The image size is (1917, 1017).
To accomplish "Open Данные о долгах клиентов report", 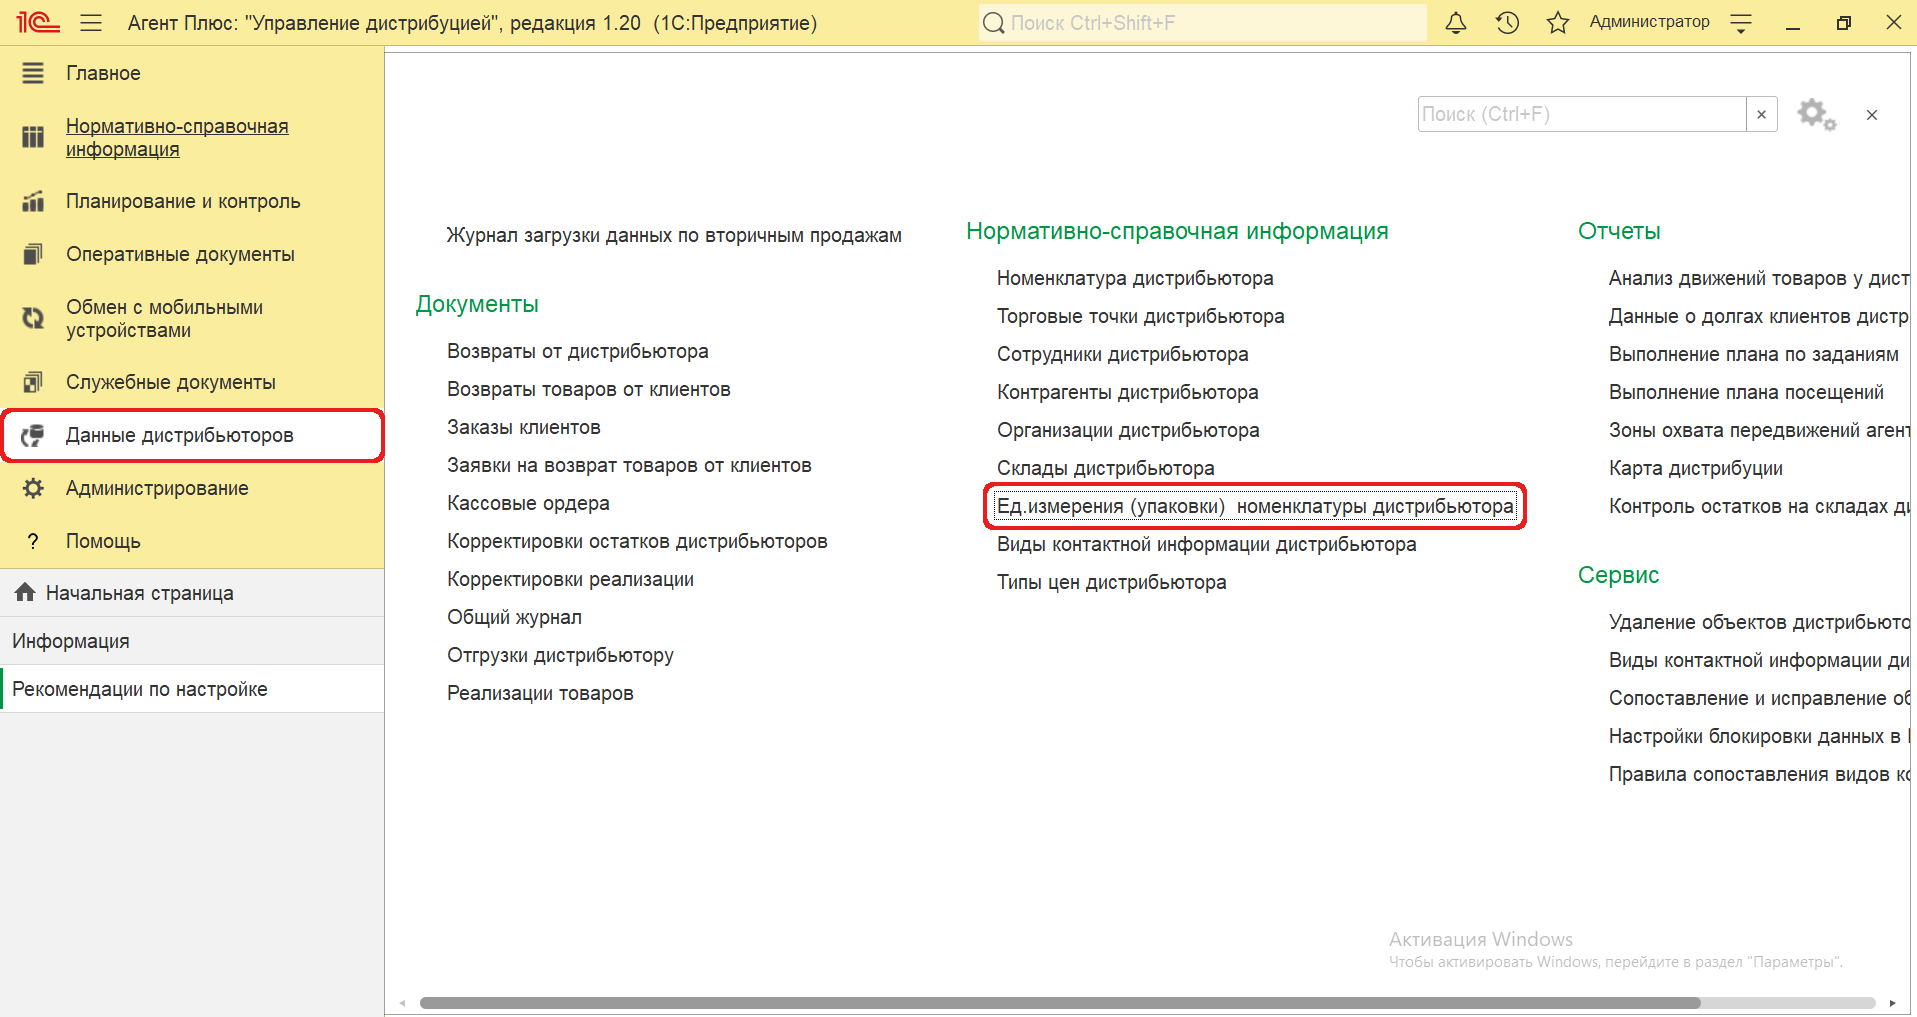I will 1759,316.
